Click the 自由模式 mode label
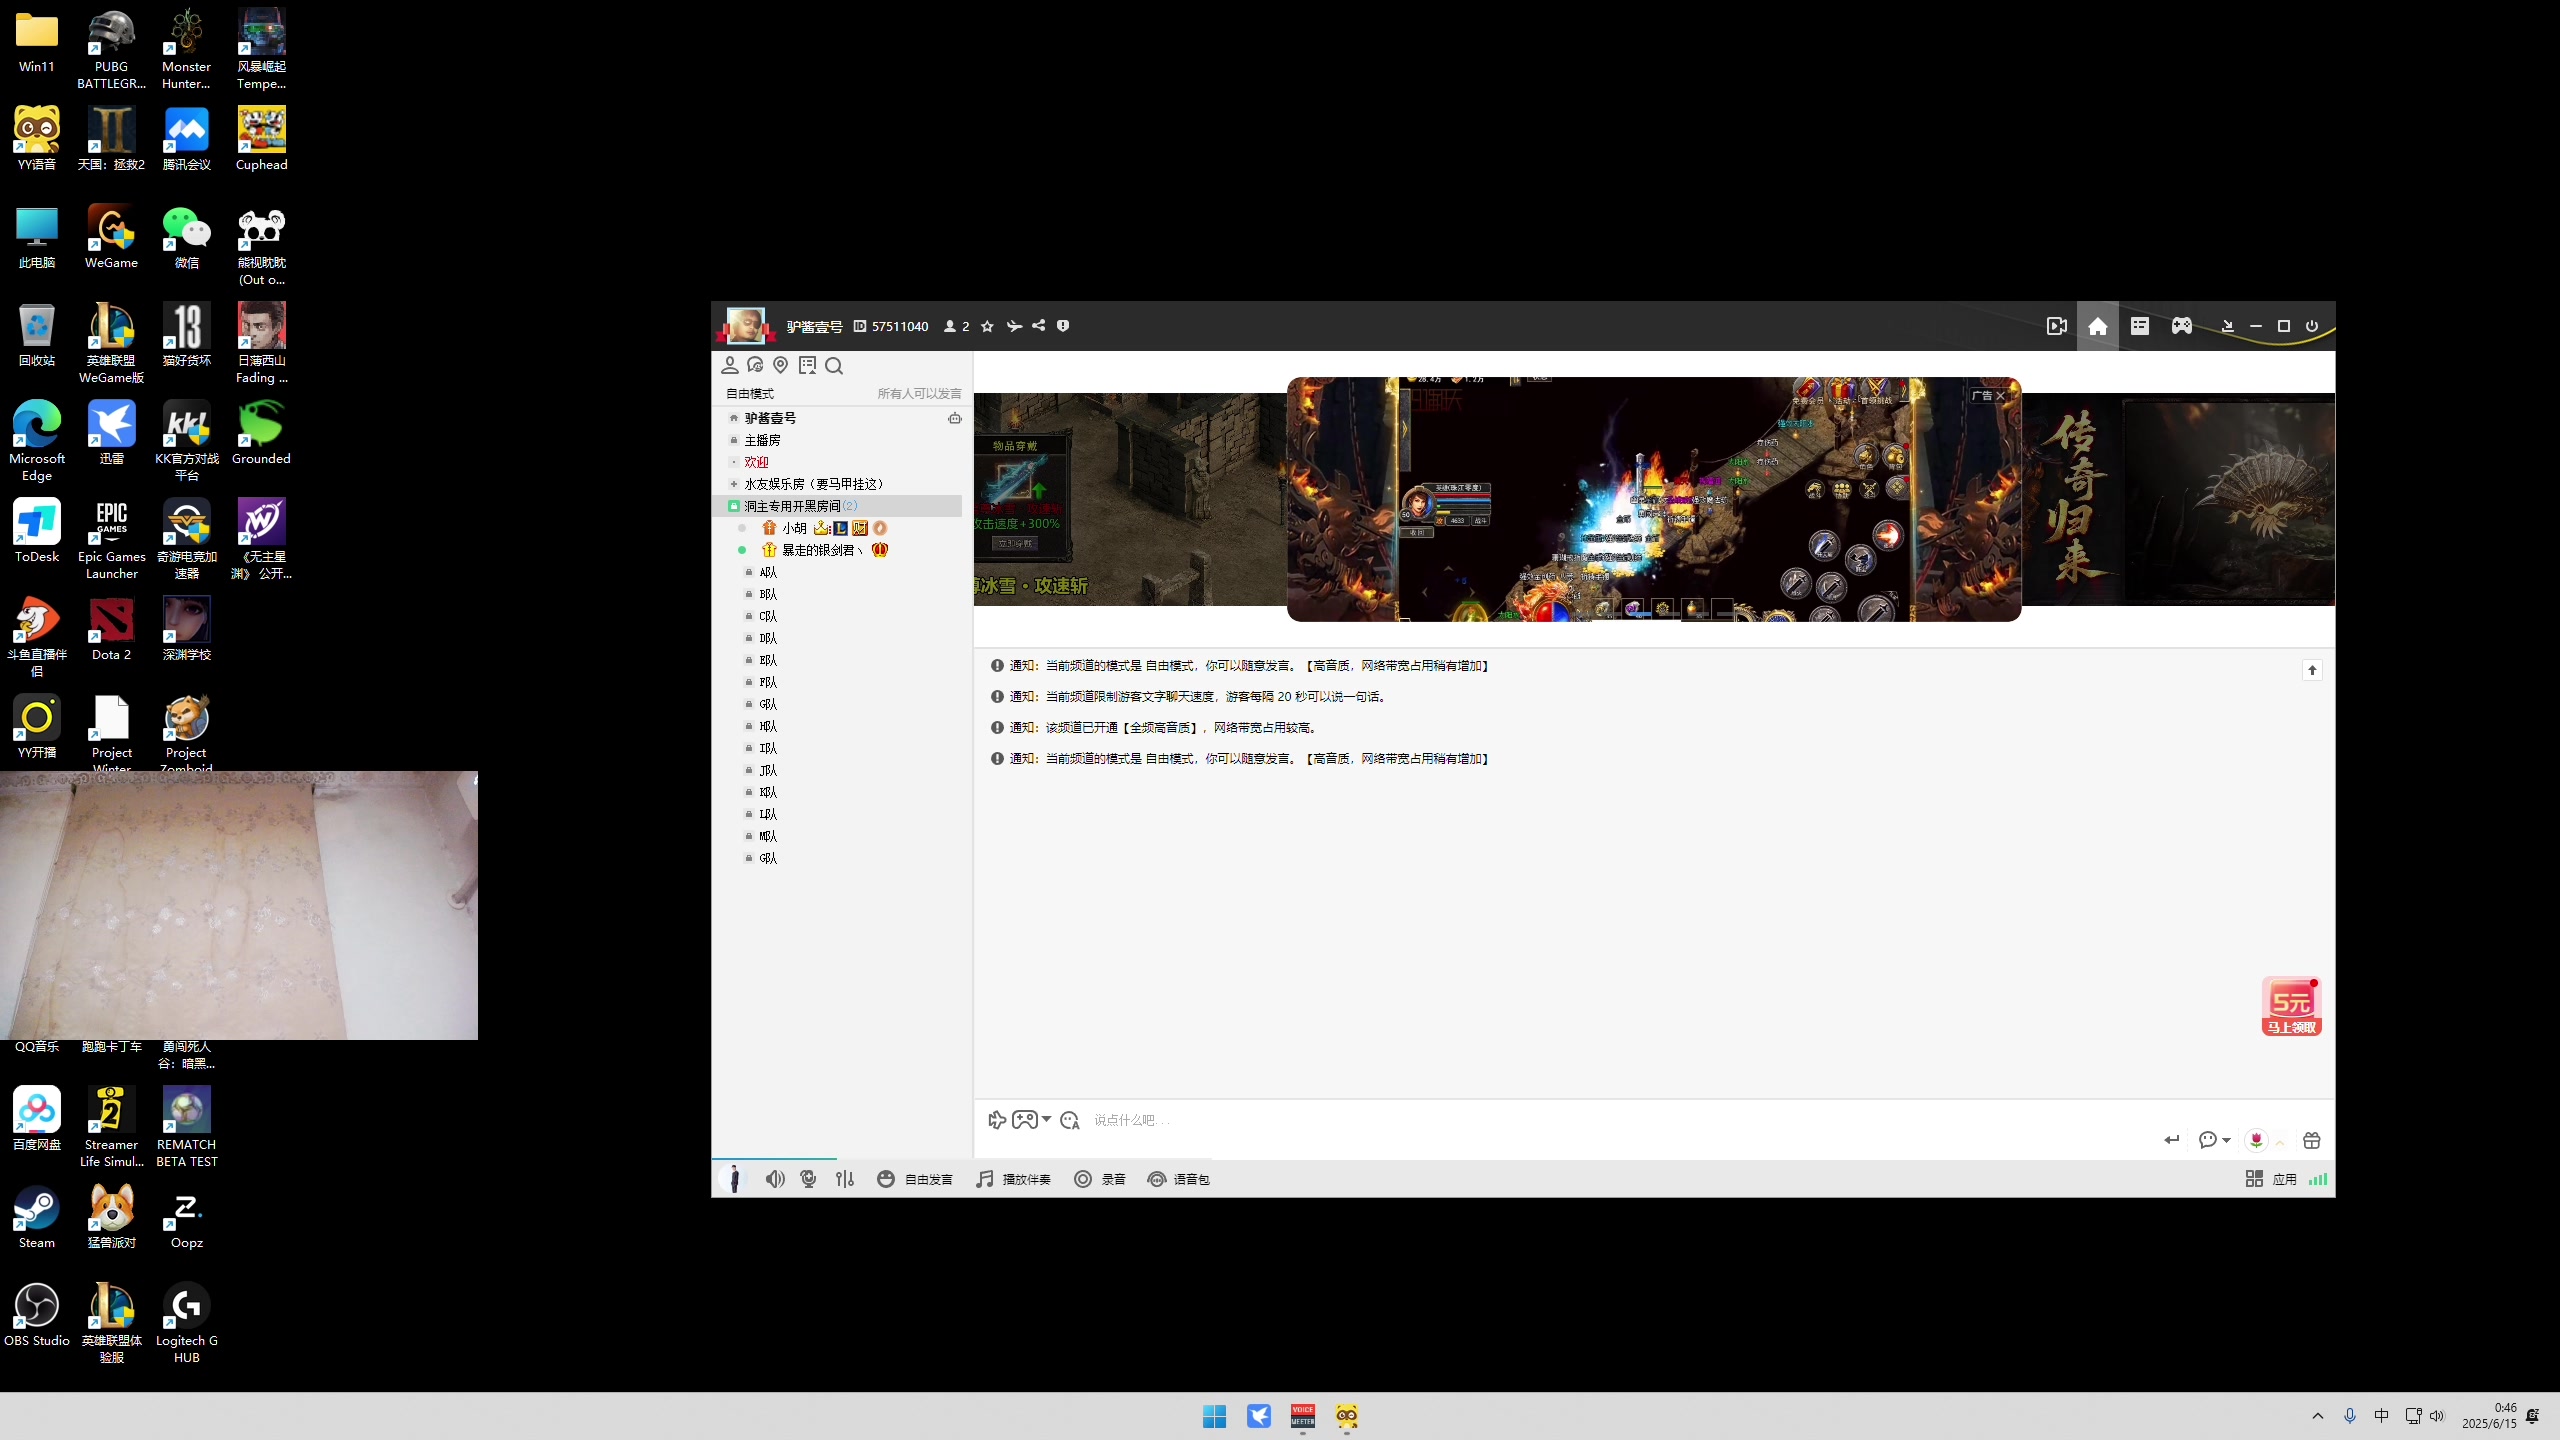 [750, 393]
